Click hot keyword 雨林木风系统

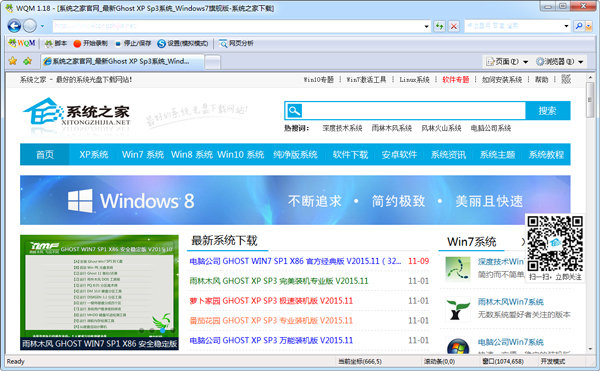point(391,128)
